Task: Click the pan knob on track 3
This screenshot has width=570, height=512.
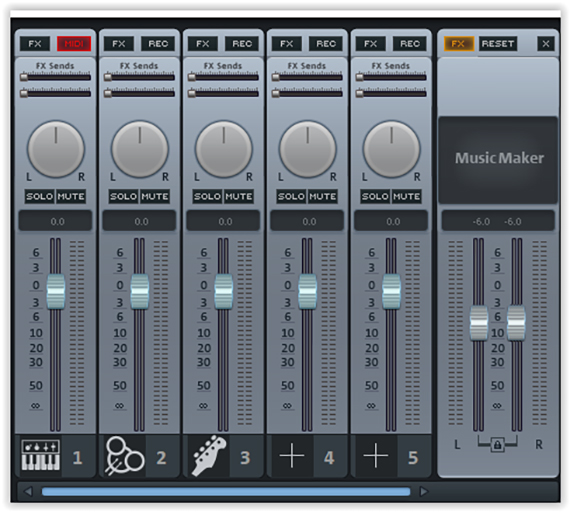Action: [x=224, y=149]
